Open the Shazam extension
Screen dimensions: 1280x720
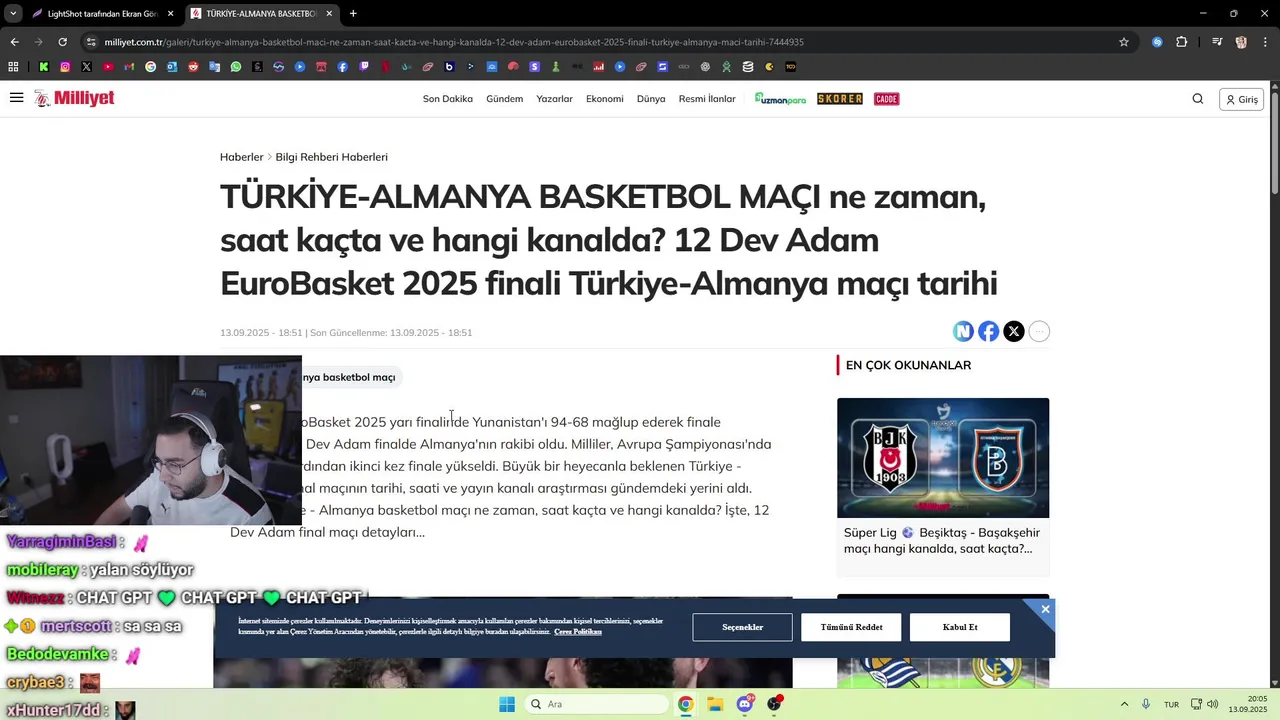(x=1157, y=42)
